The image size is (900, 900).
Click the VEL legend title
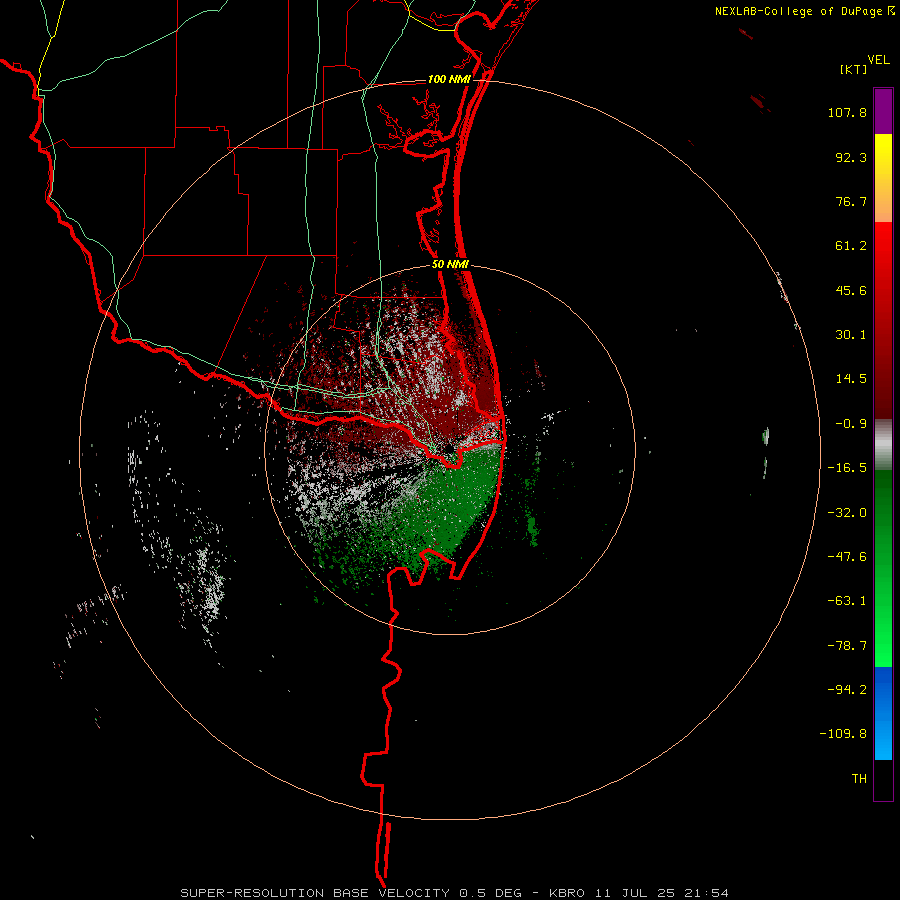878,60
